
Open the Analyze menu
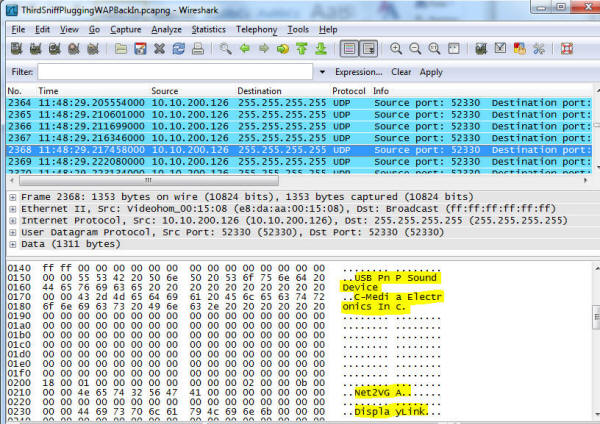click(x=166, y=29)
